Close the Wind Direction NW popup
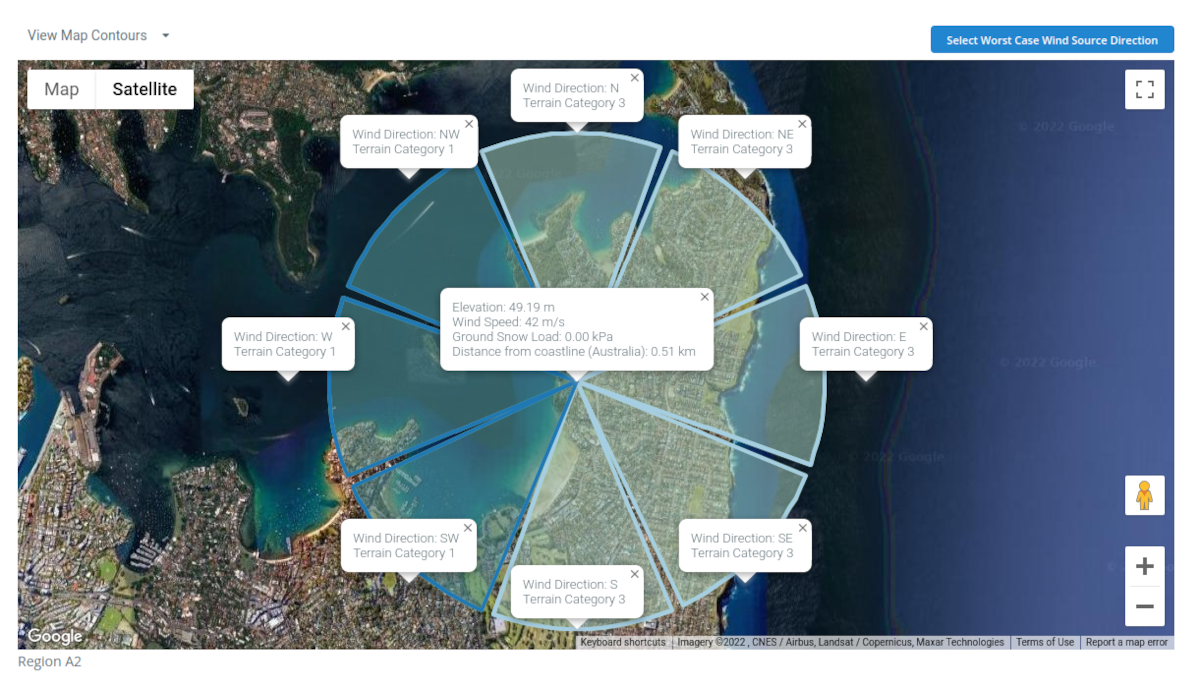The height and width of the screenshot is (688, 1200). [468, 124]
